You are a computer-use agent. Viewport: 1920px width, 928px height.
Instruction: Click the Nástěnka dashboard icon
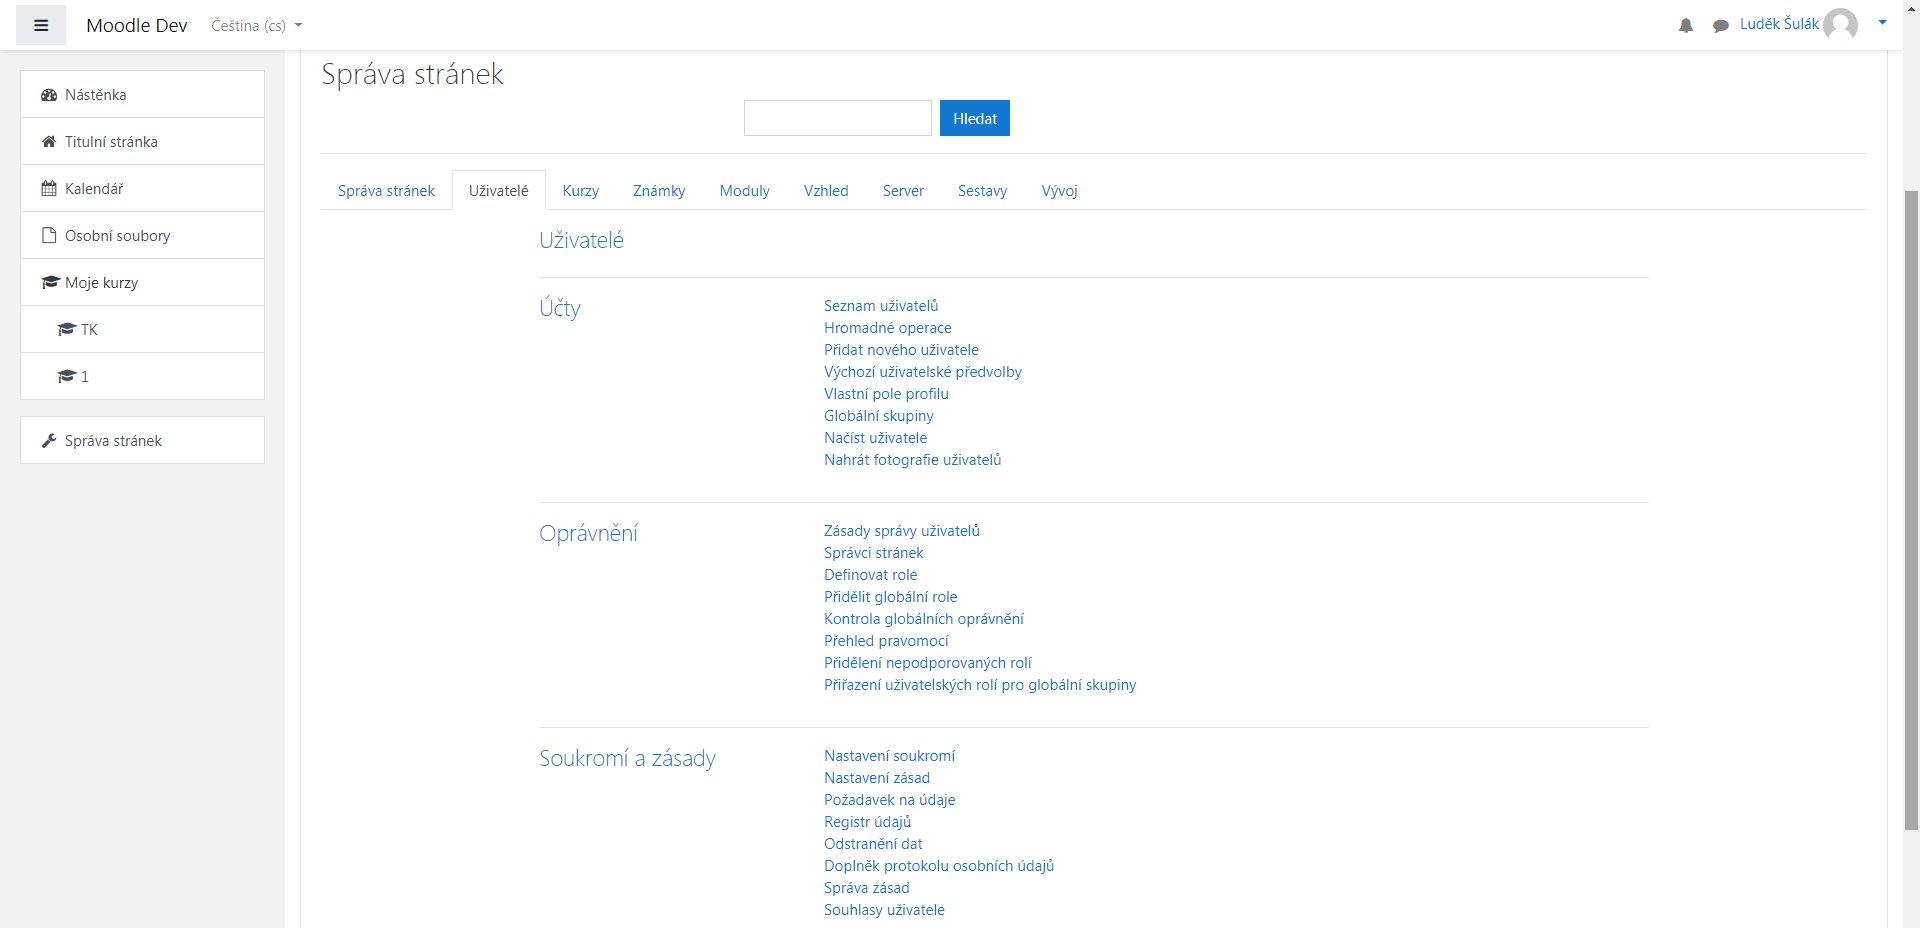coord(49,95)
